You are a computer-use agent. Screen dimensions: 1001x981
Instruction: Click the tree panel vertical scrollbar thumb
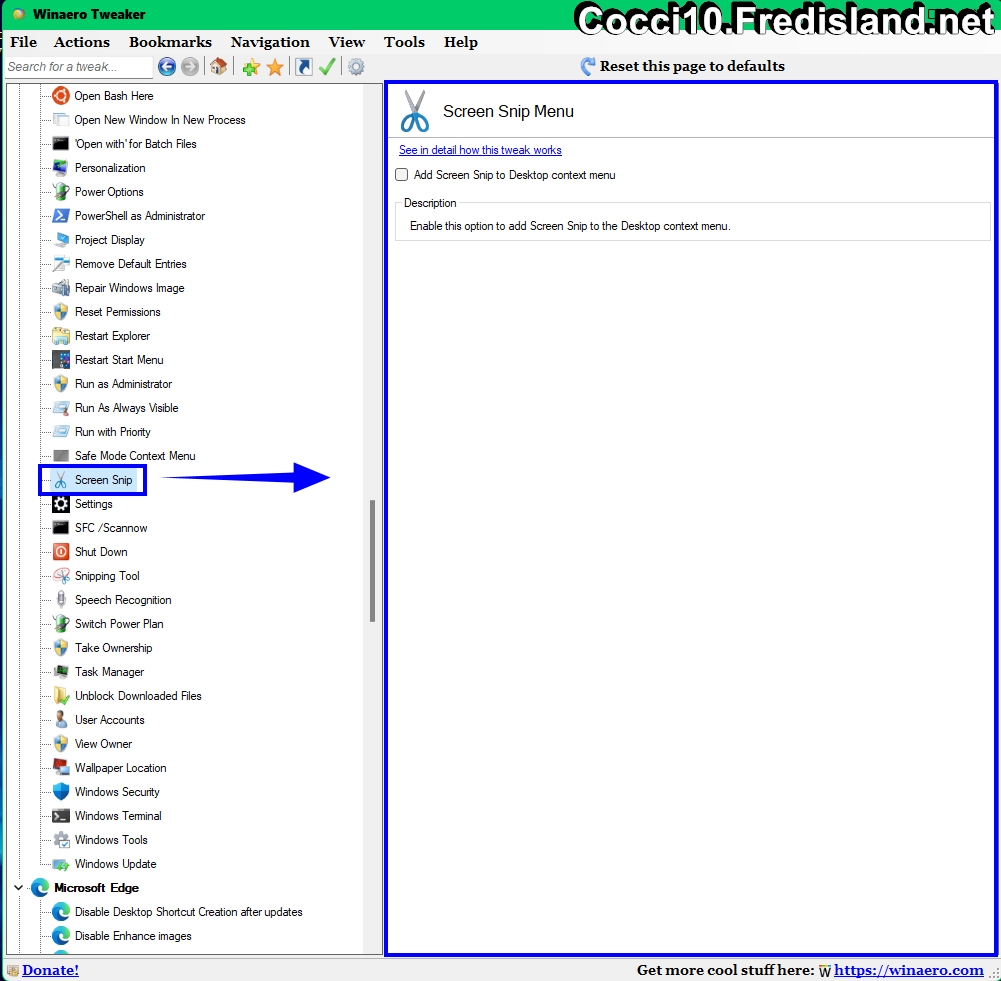(x=372, y=560)
